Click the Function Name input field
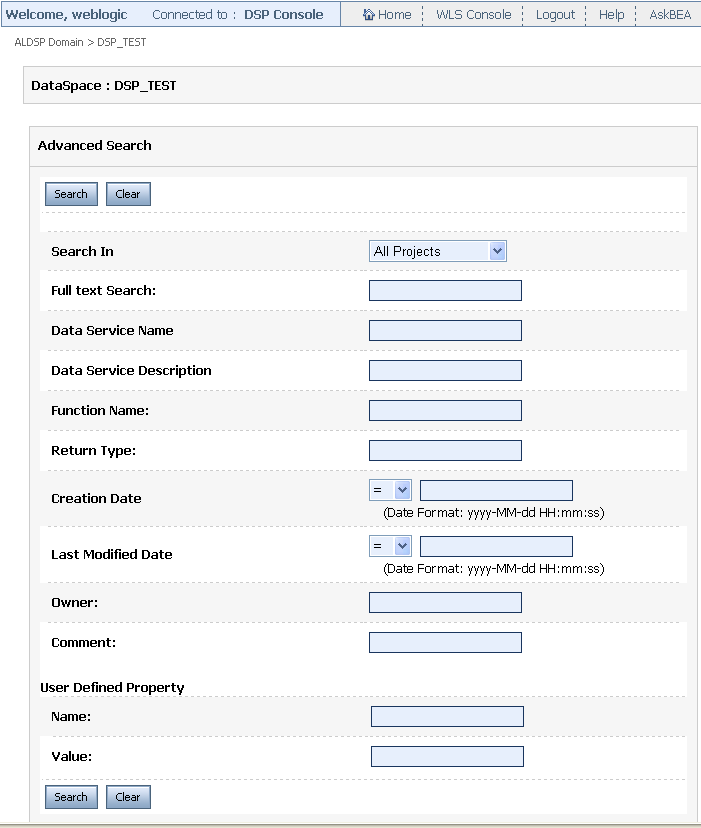701x828 pixels. pyautogui.click(x=445, y=411)
